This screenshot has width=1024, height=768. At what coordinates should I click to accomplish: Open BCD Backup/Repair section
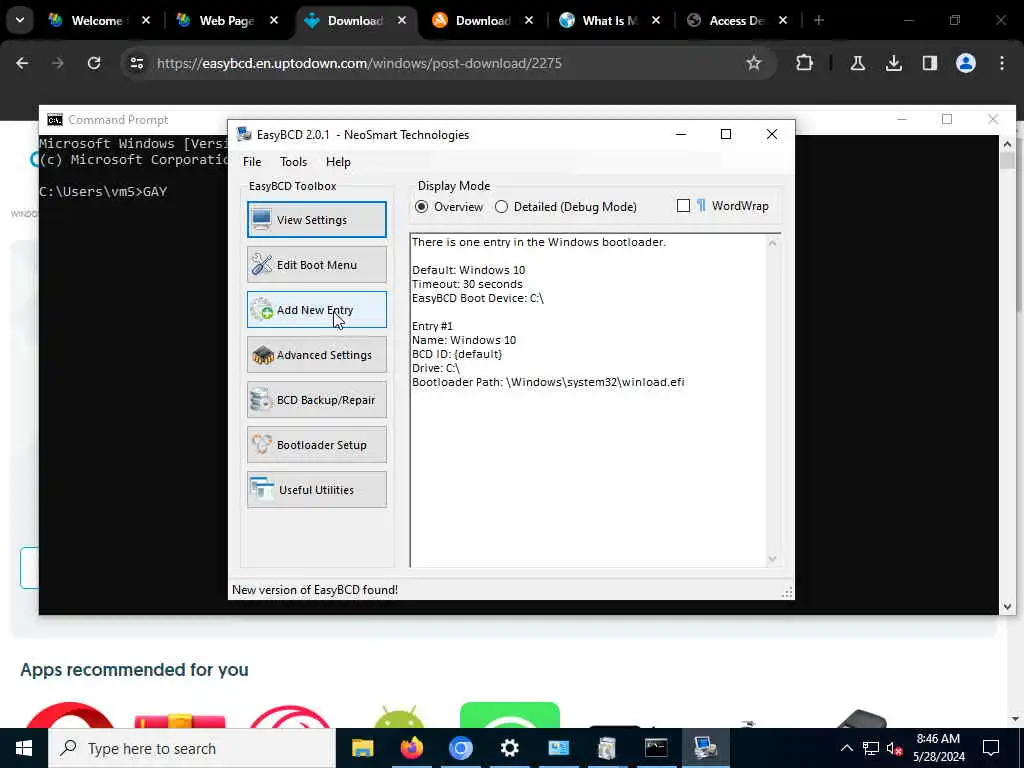(317, 400)
